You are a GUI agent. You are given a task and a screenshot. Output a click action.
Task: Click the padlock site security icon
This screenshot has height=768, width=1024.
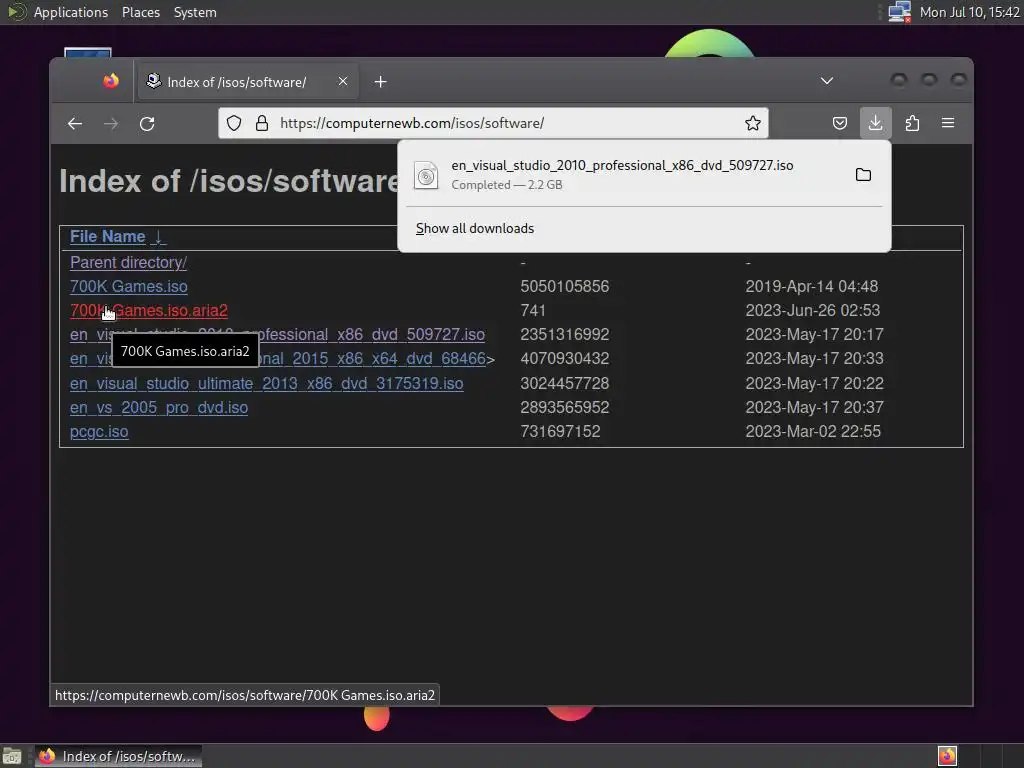262,123
